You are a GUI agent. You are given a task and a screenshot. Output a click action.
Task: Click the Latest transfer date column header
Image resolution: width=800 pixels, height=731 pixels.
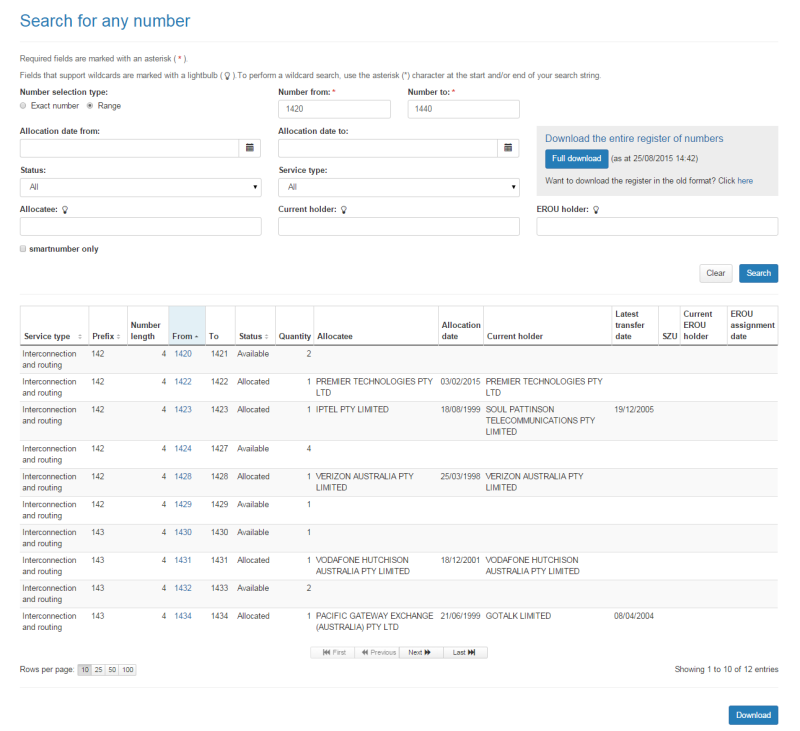(635, 326)
